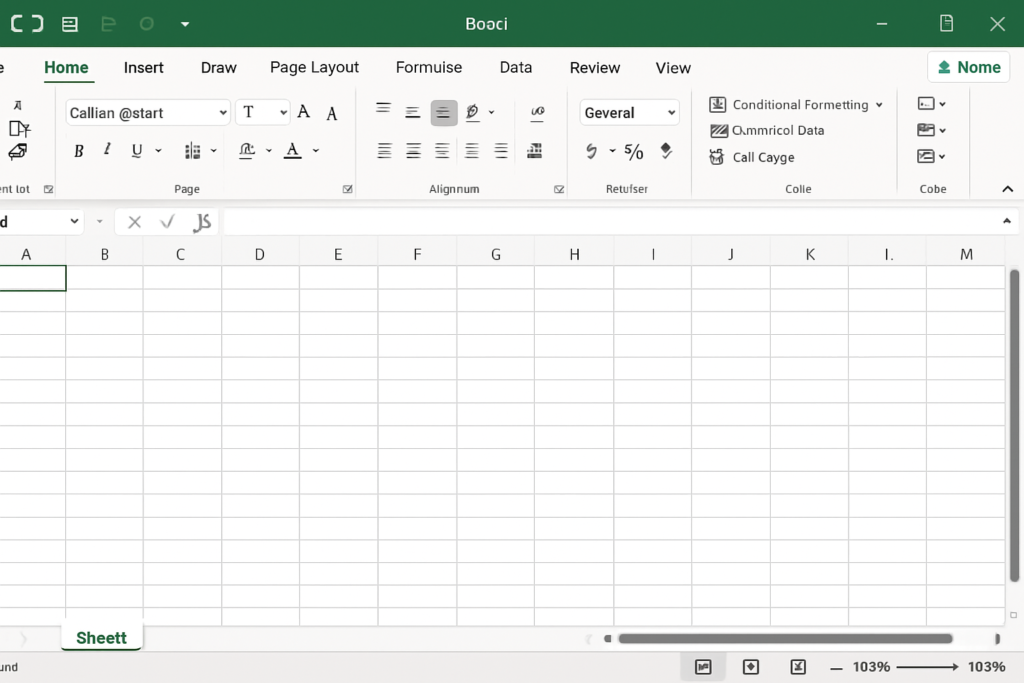Click the Nome button
The image size is (1024, 683).
(x=968, y=67)
